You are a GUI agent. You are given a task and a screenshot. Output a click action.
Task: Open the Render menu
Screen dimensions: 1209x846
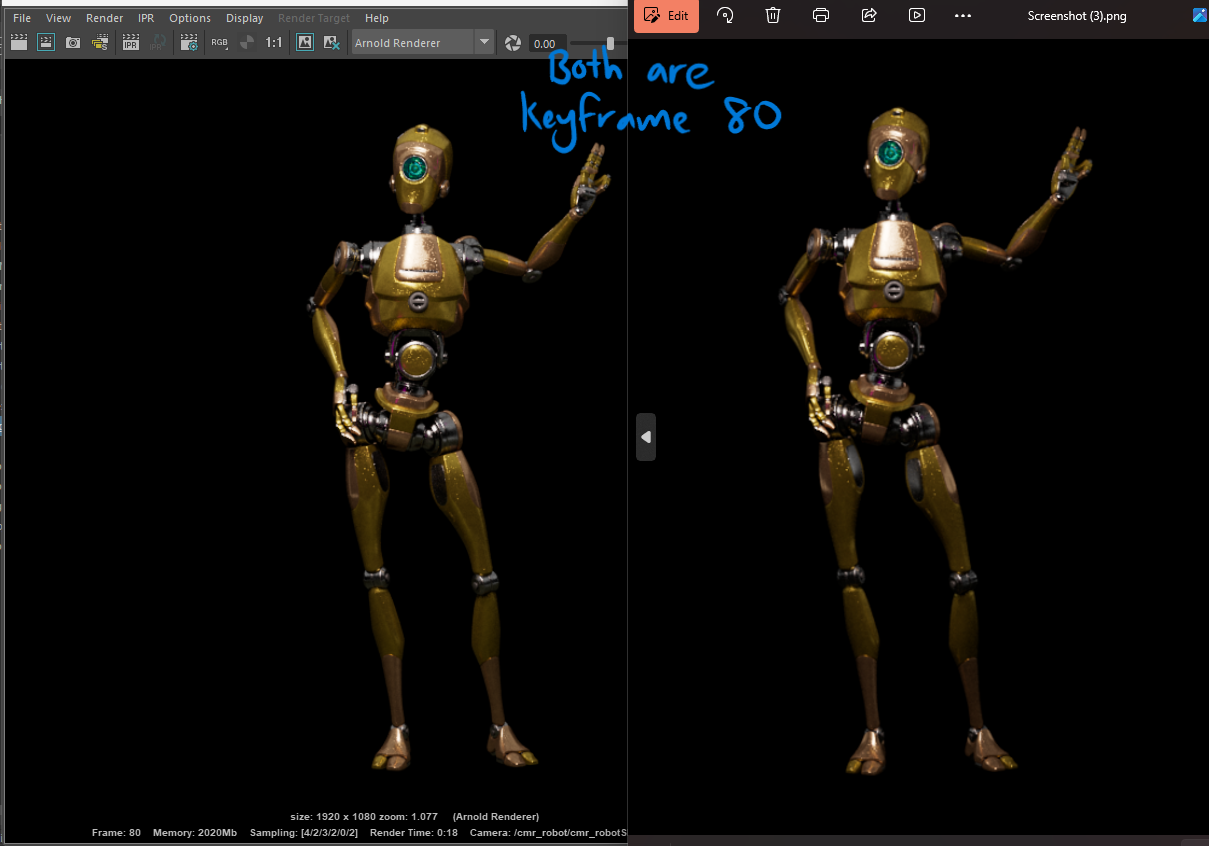(x=104, y=17)
